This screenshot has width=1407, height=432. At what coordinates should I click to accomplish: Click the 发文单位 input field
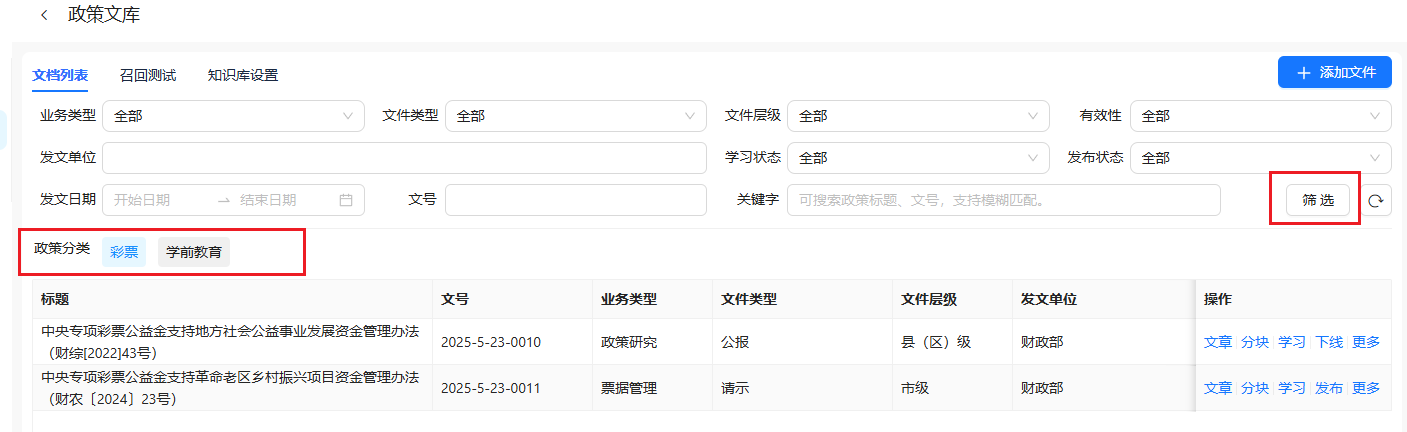tap(404, 158)
